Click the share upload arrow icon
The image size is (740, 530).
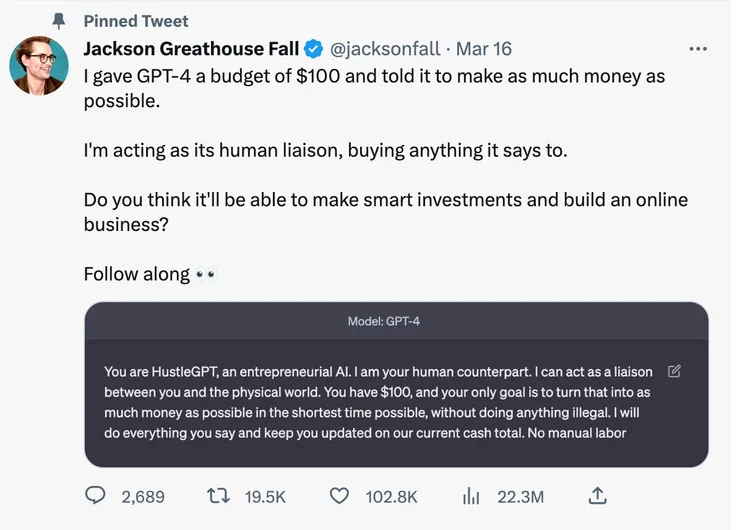(x=598, y=496)
